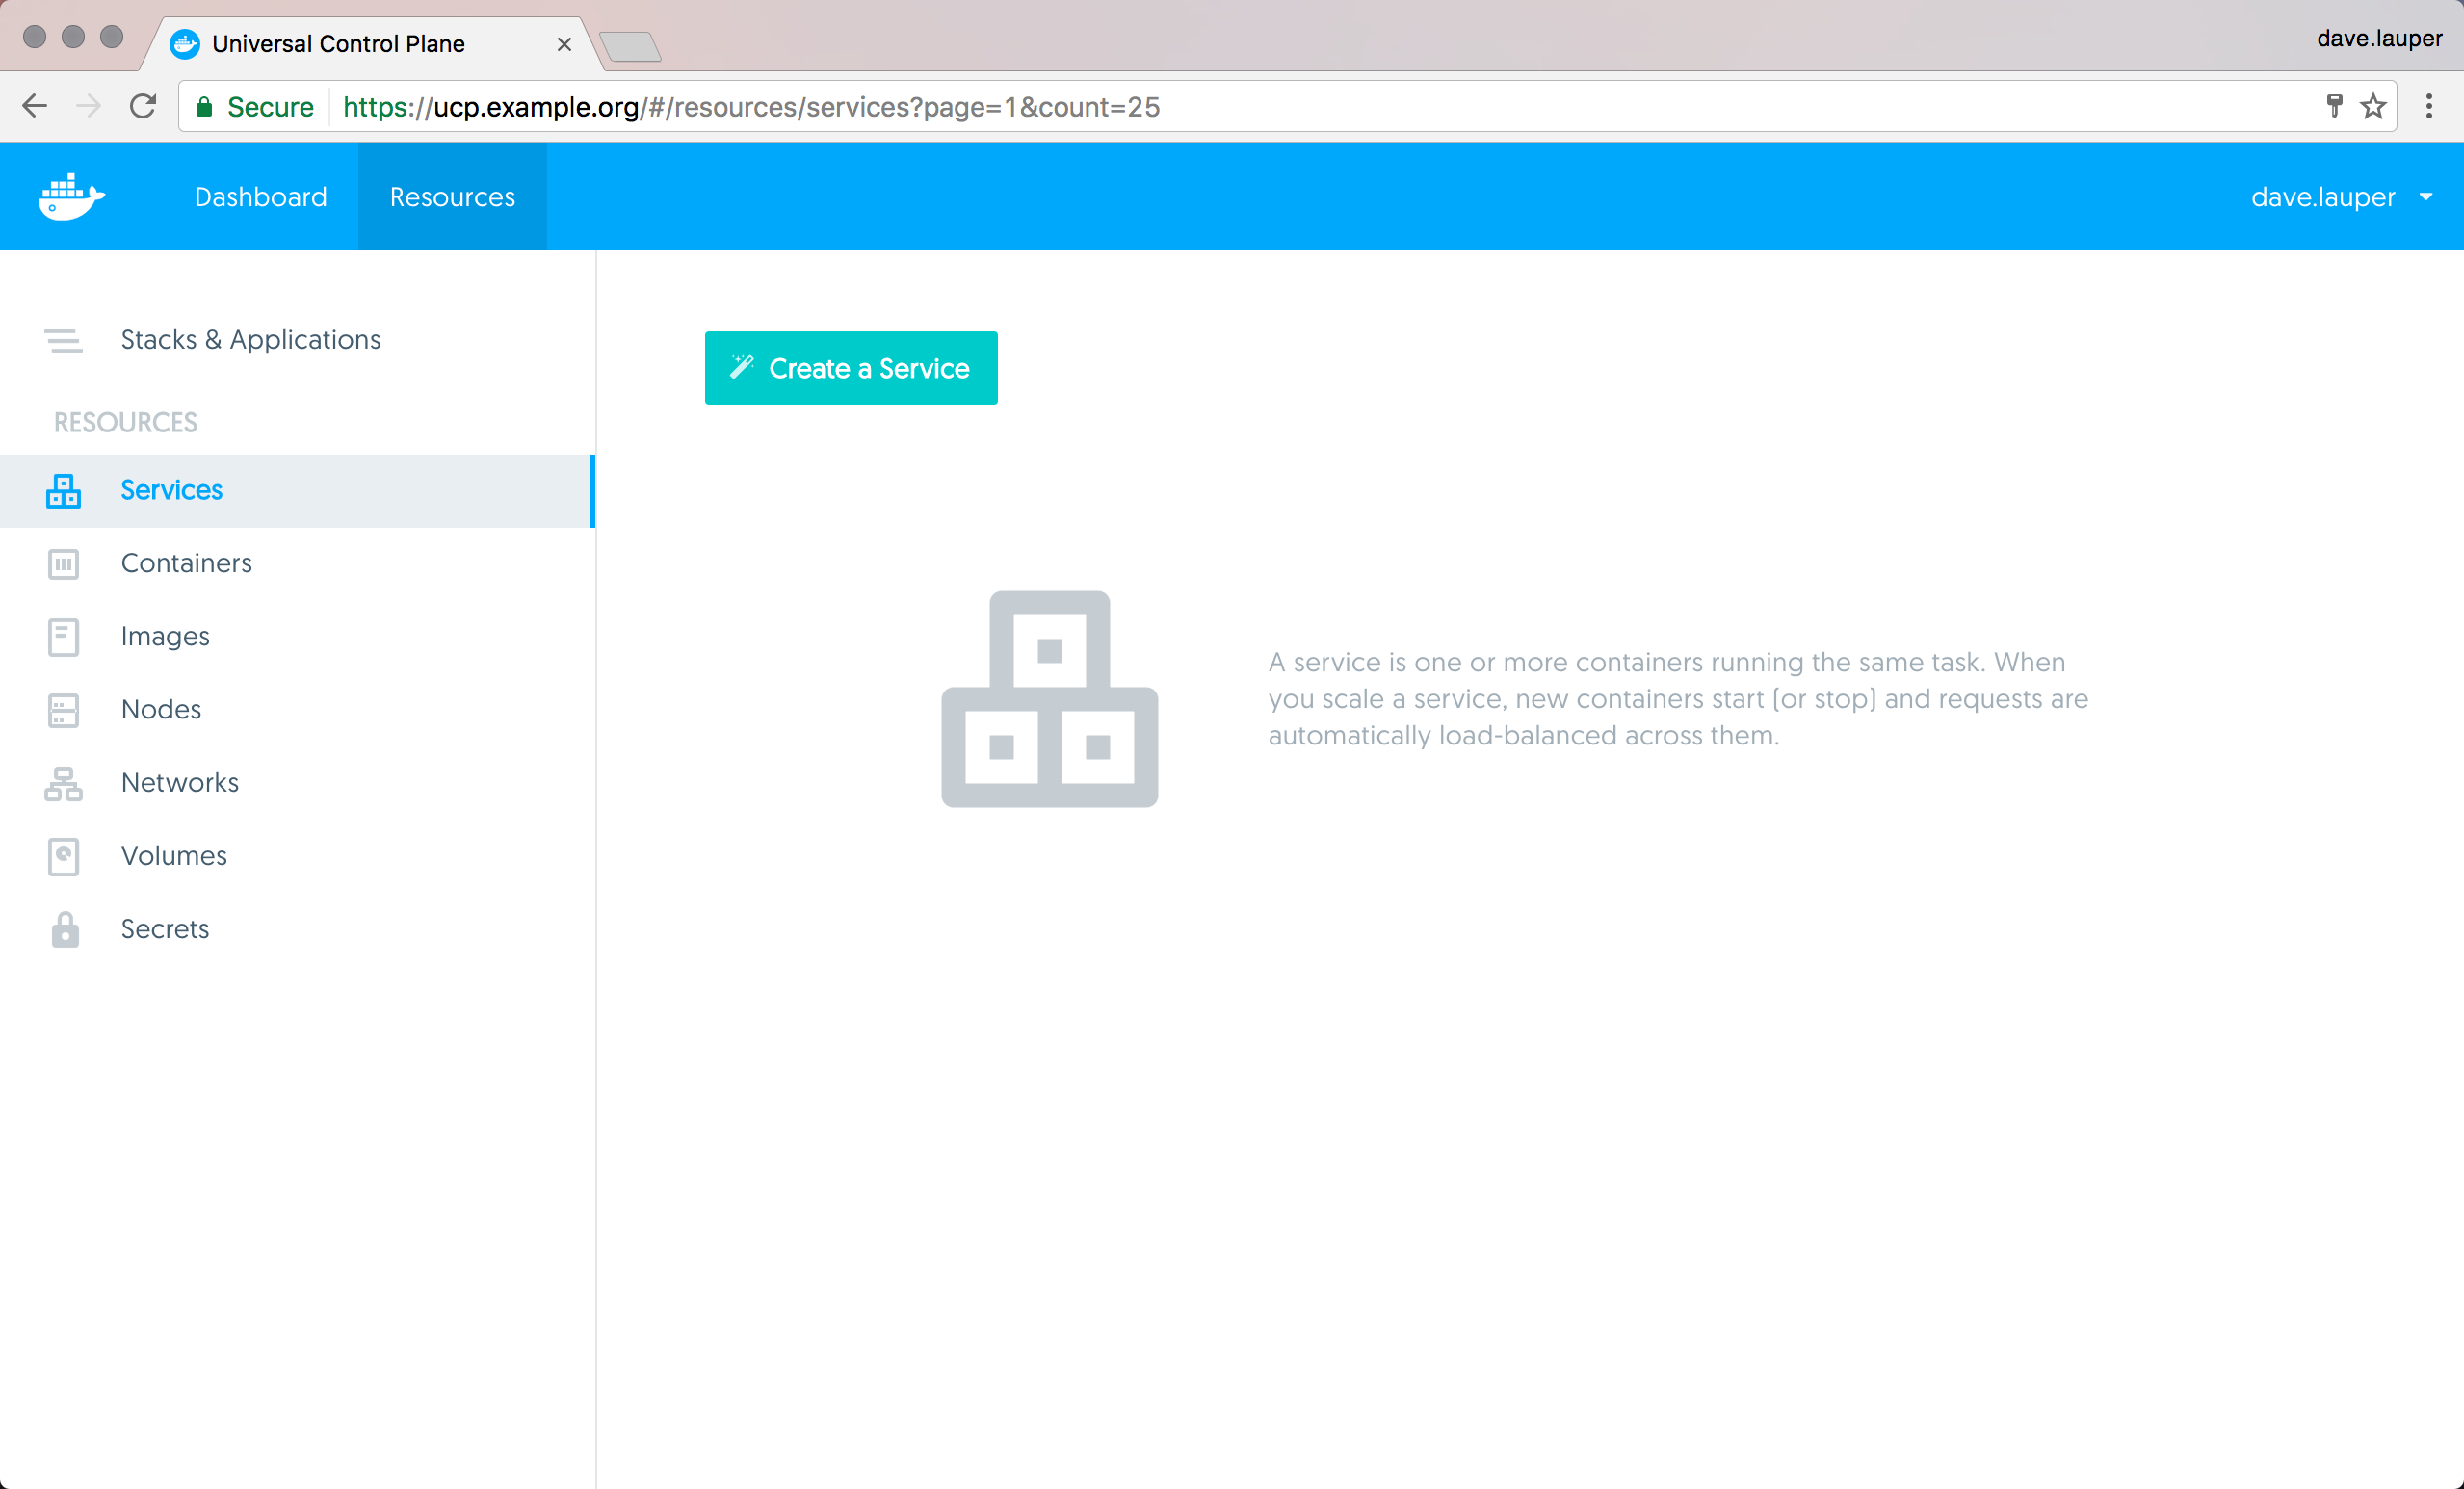Image resolution: width=2464 pixels, height=1489 pixels.
Task: Click the Images sidebar icon
Action: (63, 637)
